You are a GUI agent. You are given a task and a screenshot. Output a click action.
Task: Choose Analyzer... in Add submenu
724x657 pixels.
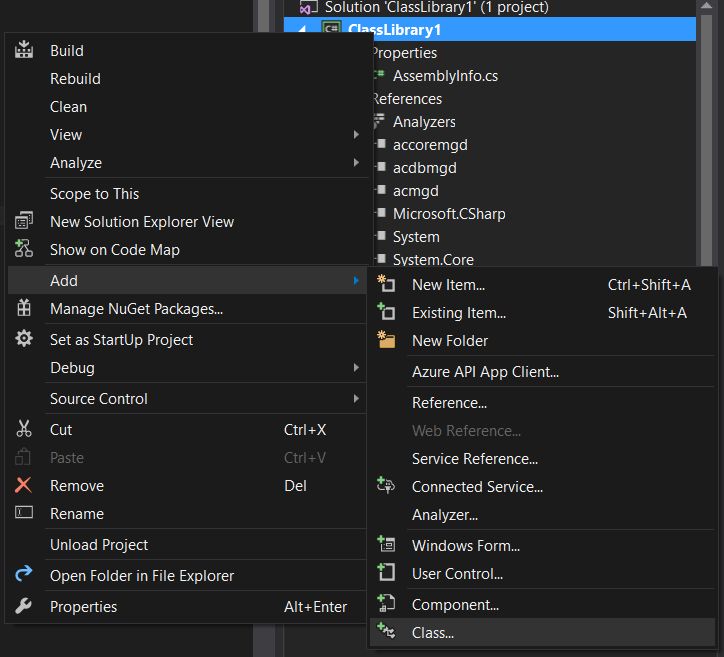[x=543, y=514]
